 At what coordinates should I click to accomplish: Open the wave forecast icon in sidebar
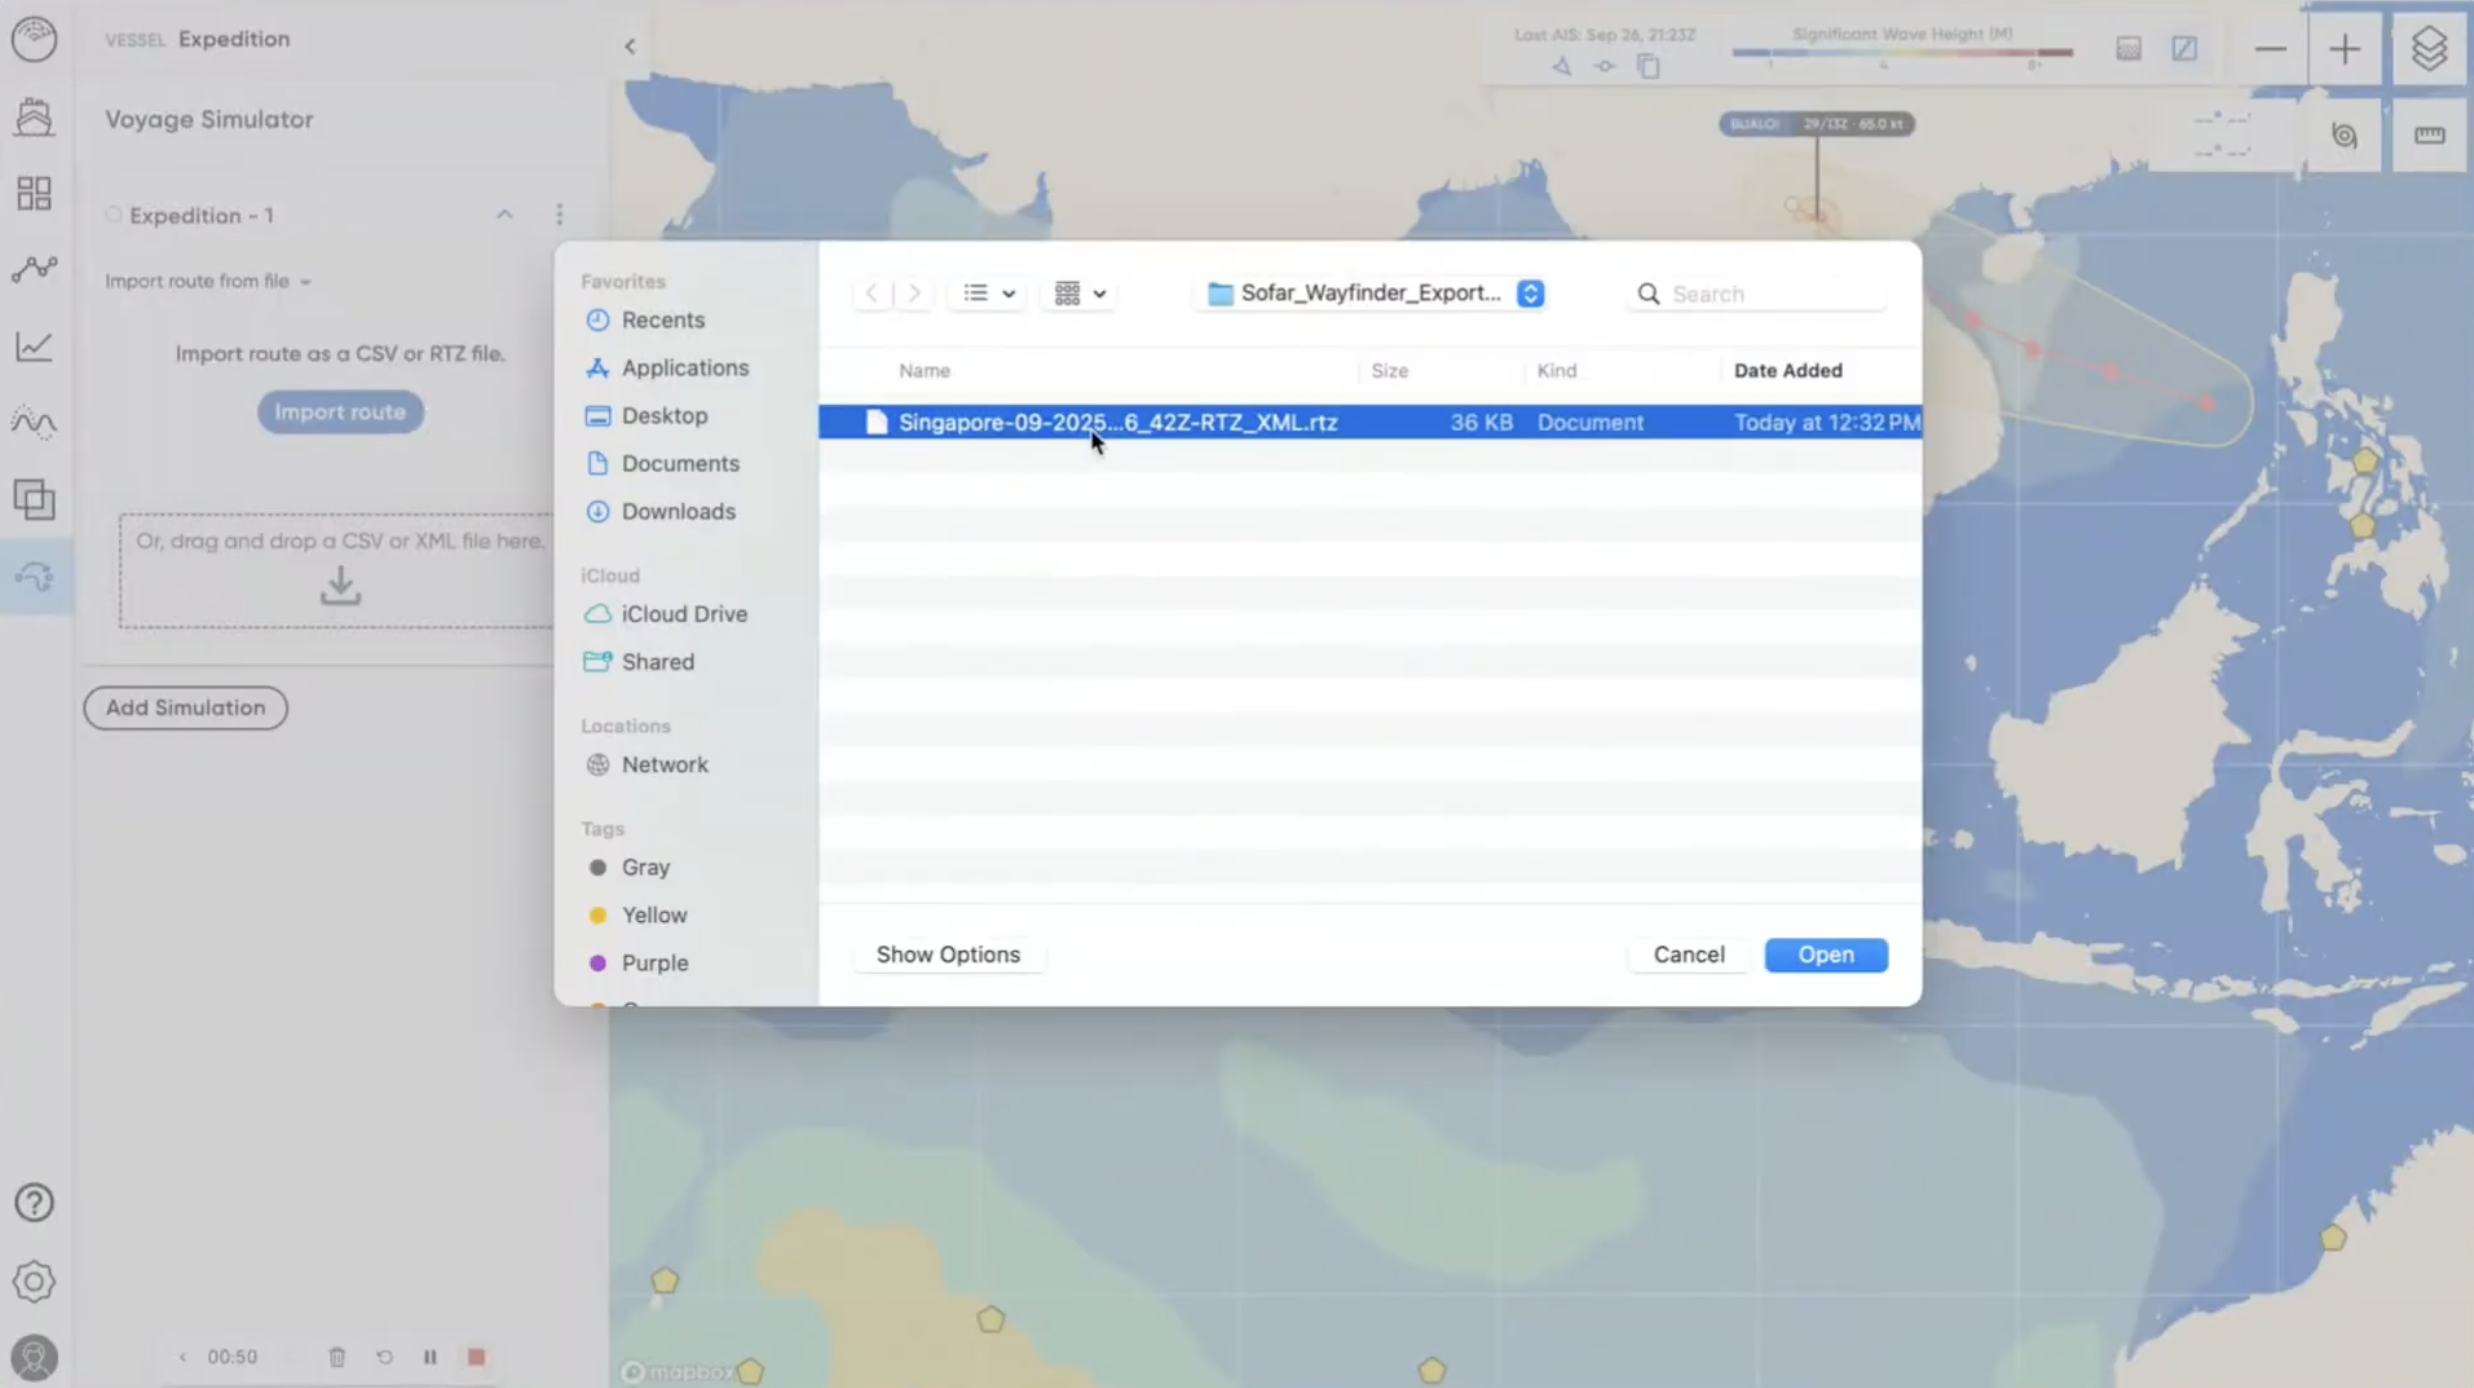34,422
